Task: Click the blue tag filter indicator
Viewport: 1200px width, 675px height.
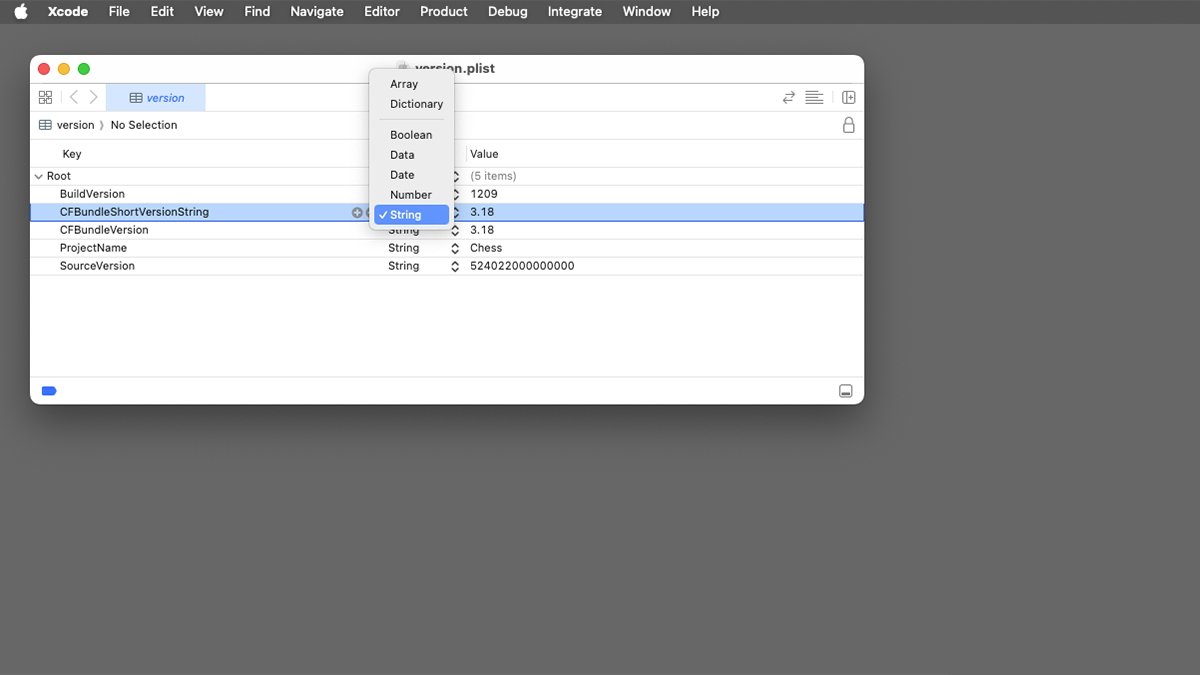Action: 49,391
